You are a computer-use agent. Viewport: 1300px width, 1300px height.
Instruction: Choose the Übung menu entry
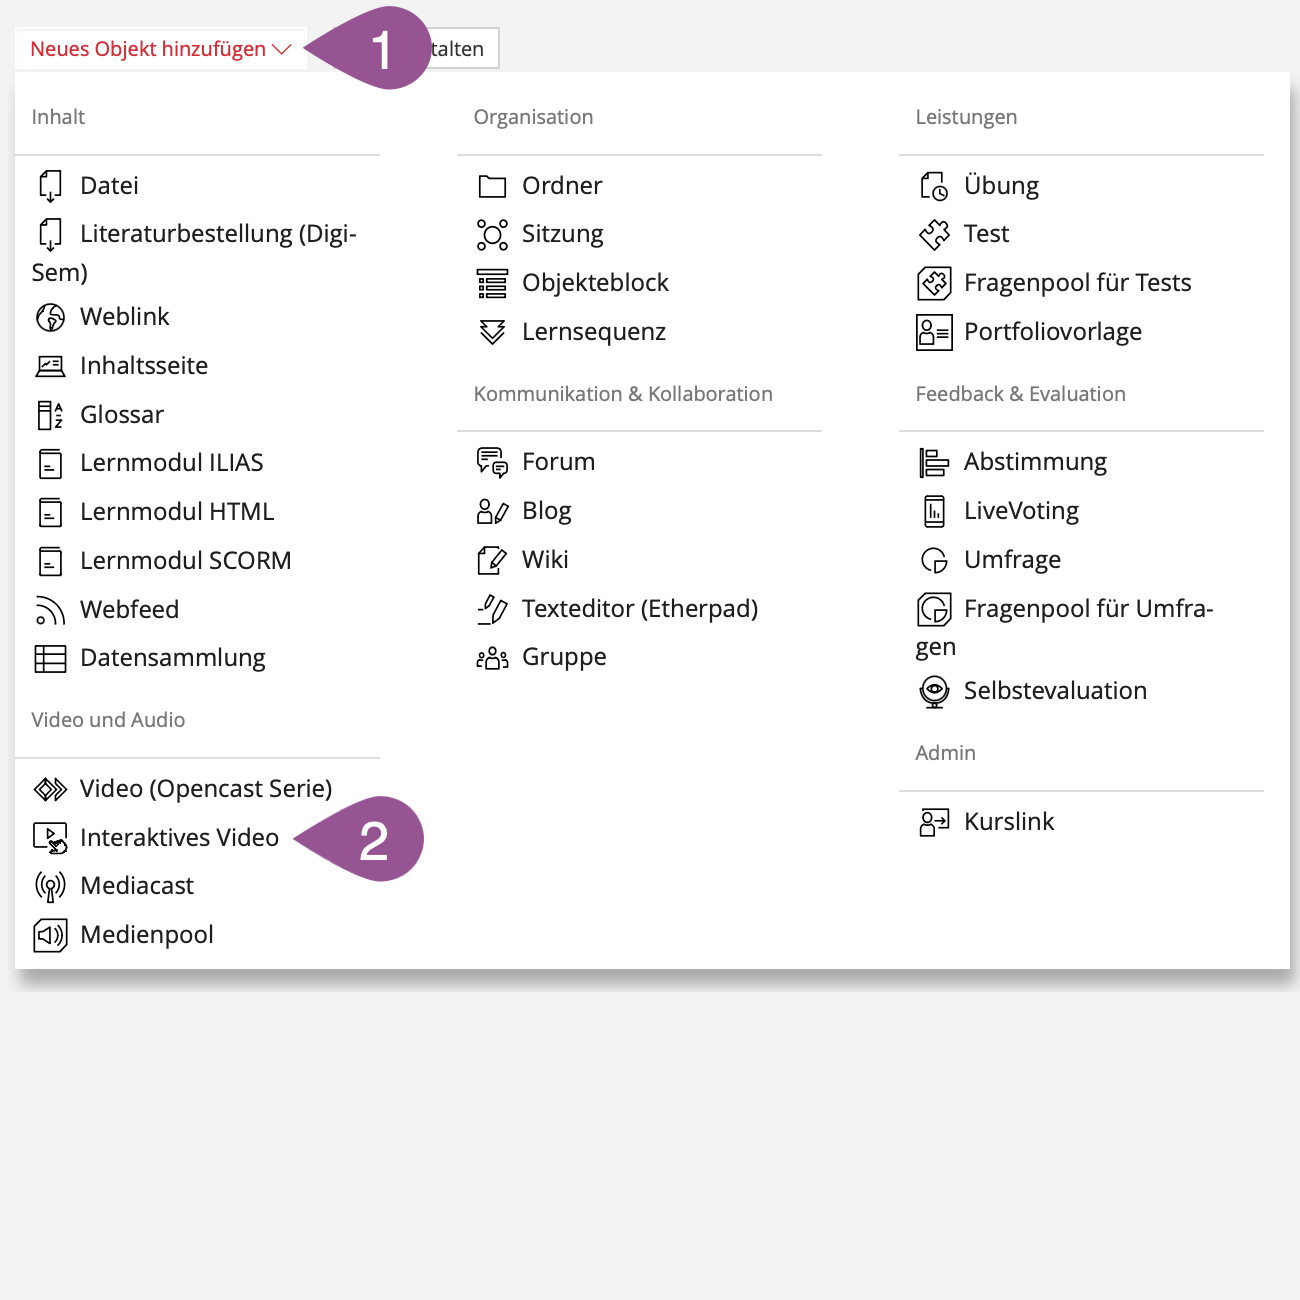(x=1000, y=186)
